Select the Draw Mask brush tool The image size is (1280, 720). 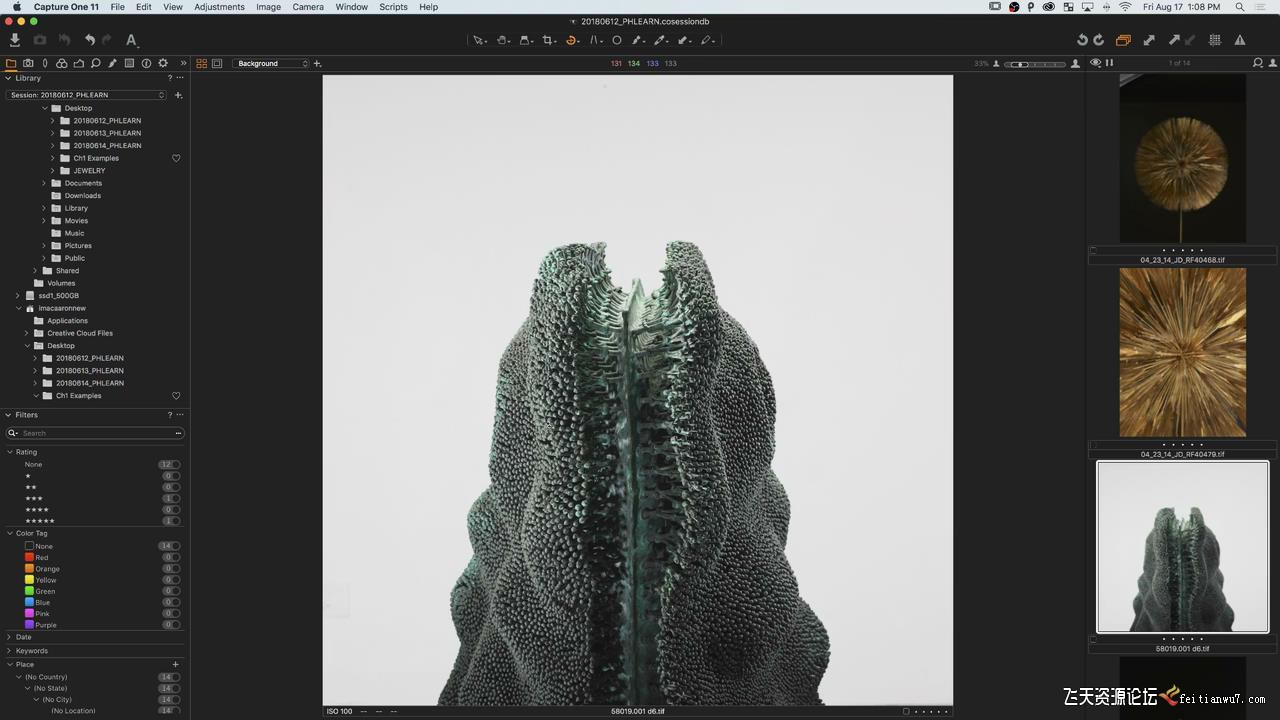pos(638,40)
